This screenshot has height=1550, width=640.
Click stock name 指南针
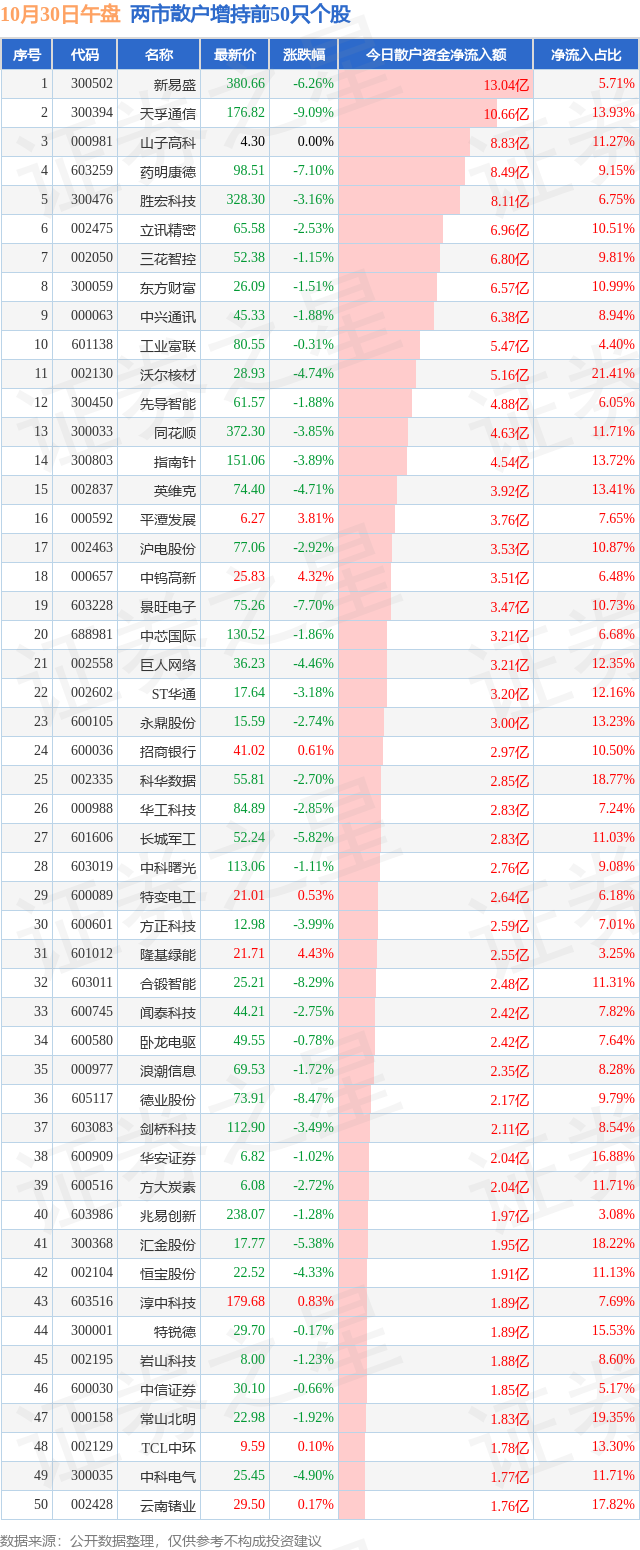pyautogui.click(x=175, y=462)
